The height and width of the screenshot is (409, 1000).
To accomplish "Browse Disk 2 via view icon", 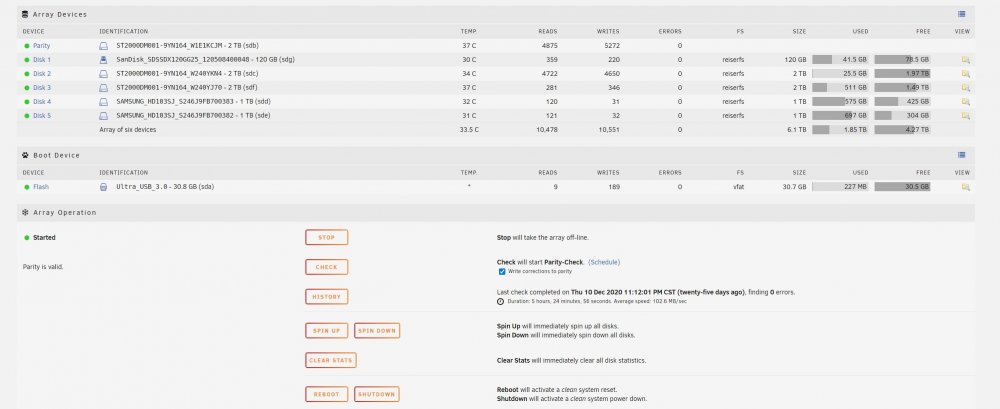I will tap(966, 74).
